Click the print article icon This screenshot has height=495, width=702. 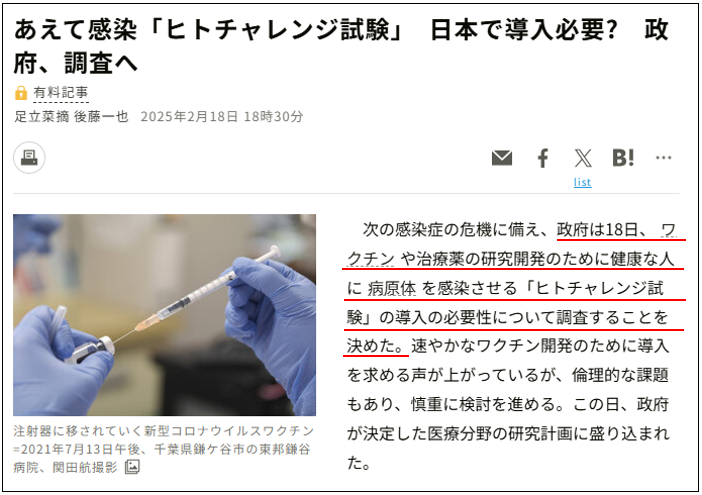point(29,158)
